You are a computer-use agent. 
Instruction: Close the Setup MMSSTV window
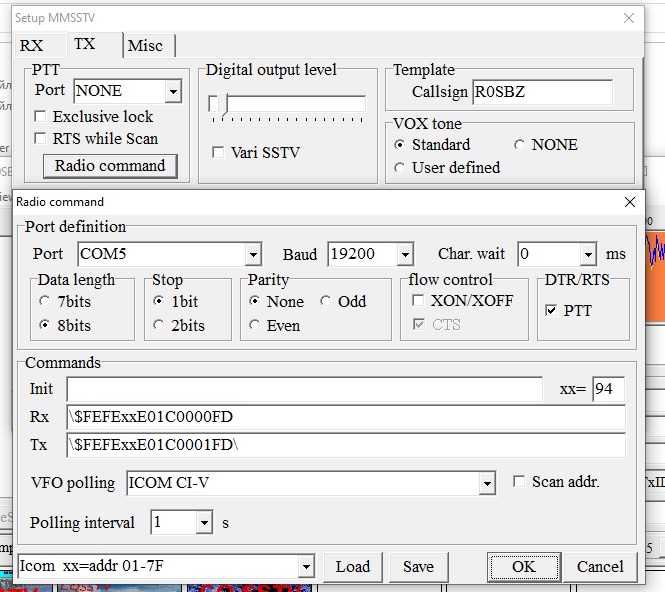[629, 18]
